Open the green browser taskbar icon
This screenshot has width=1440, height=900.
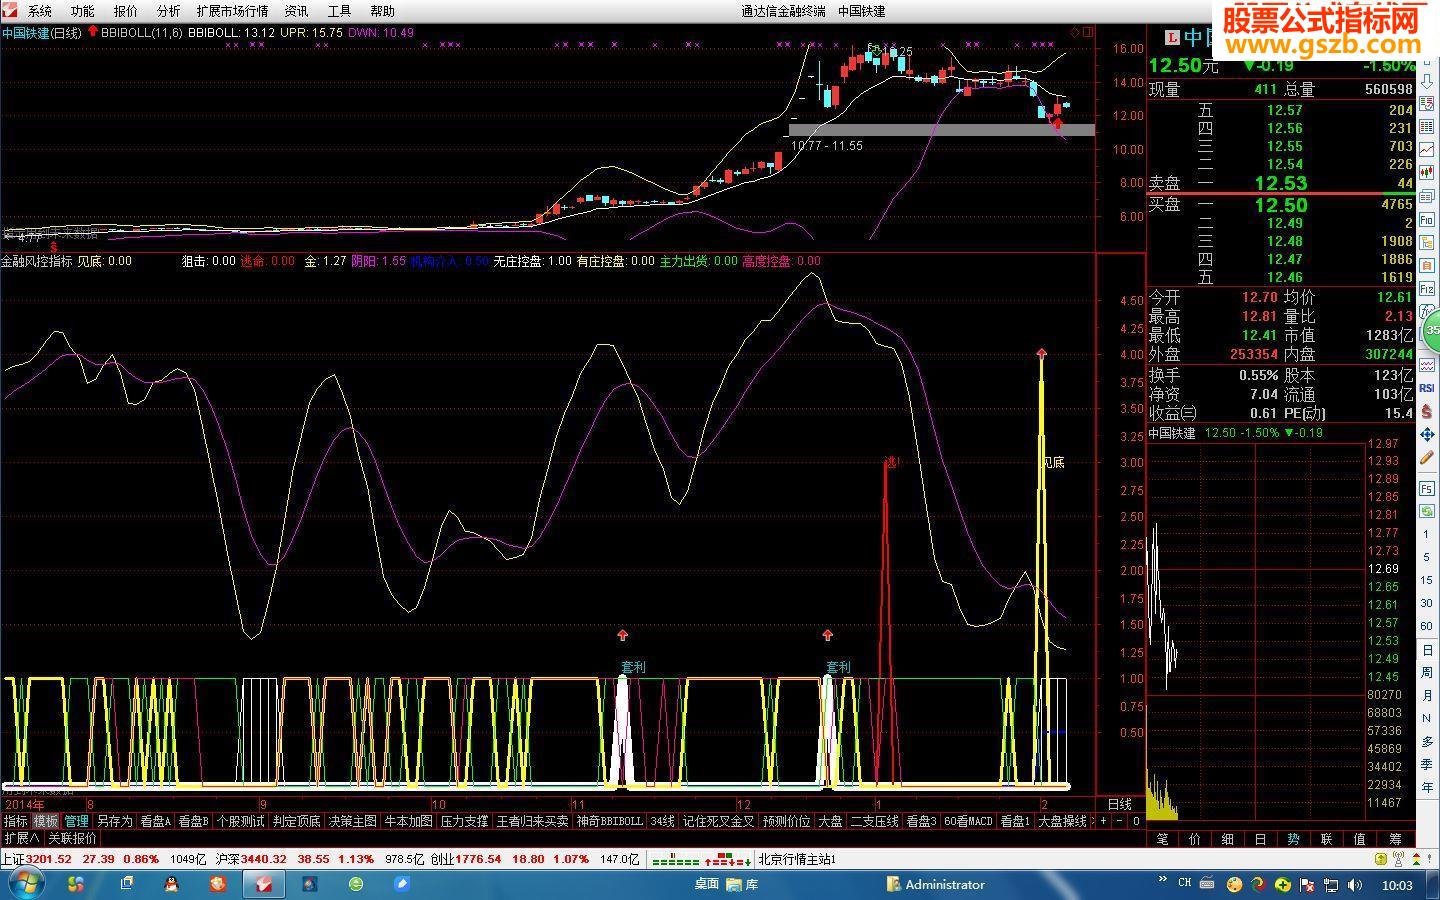coord(356,884)
